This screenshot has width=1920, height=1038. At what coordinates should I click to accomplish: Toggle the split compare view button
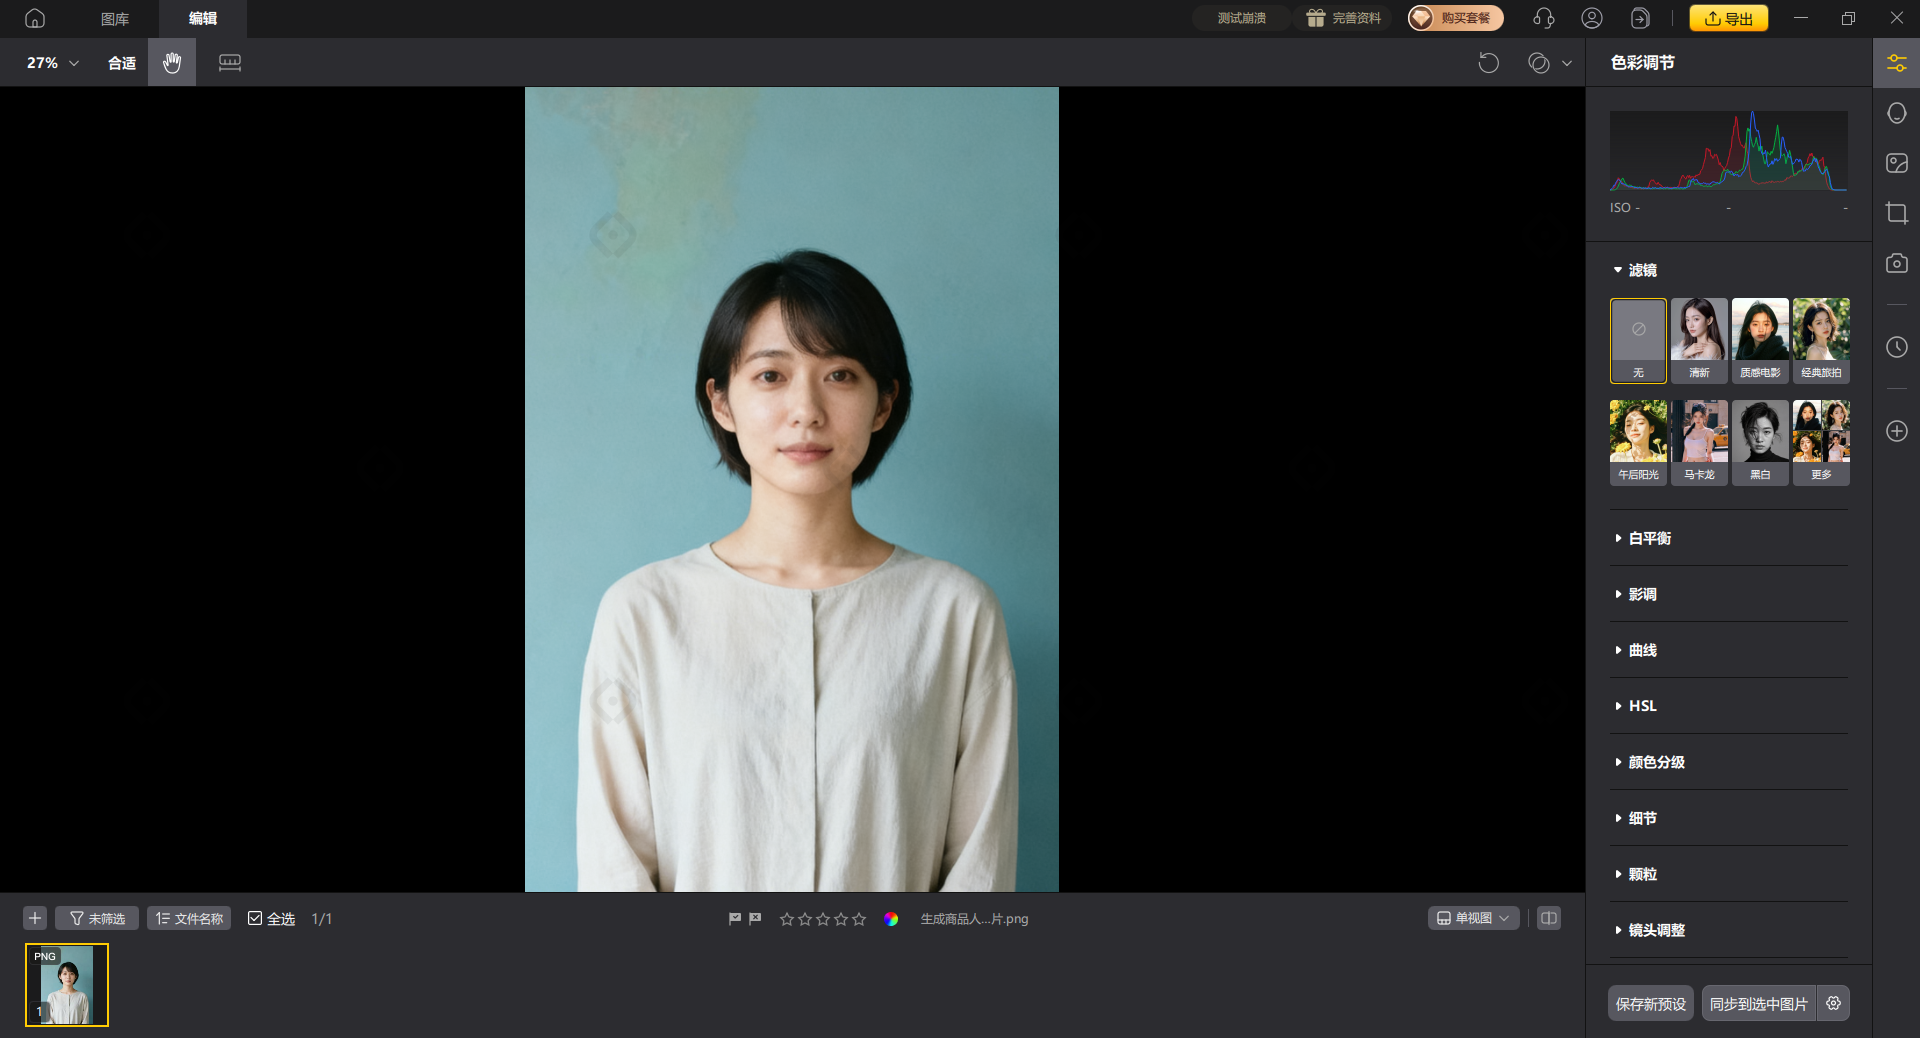tap(1548, 918)
